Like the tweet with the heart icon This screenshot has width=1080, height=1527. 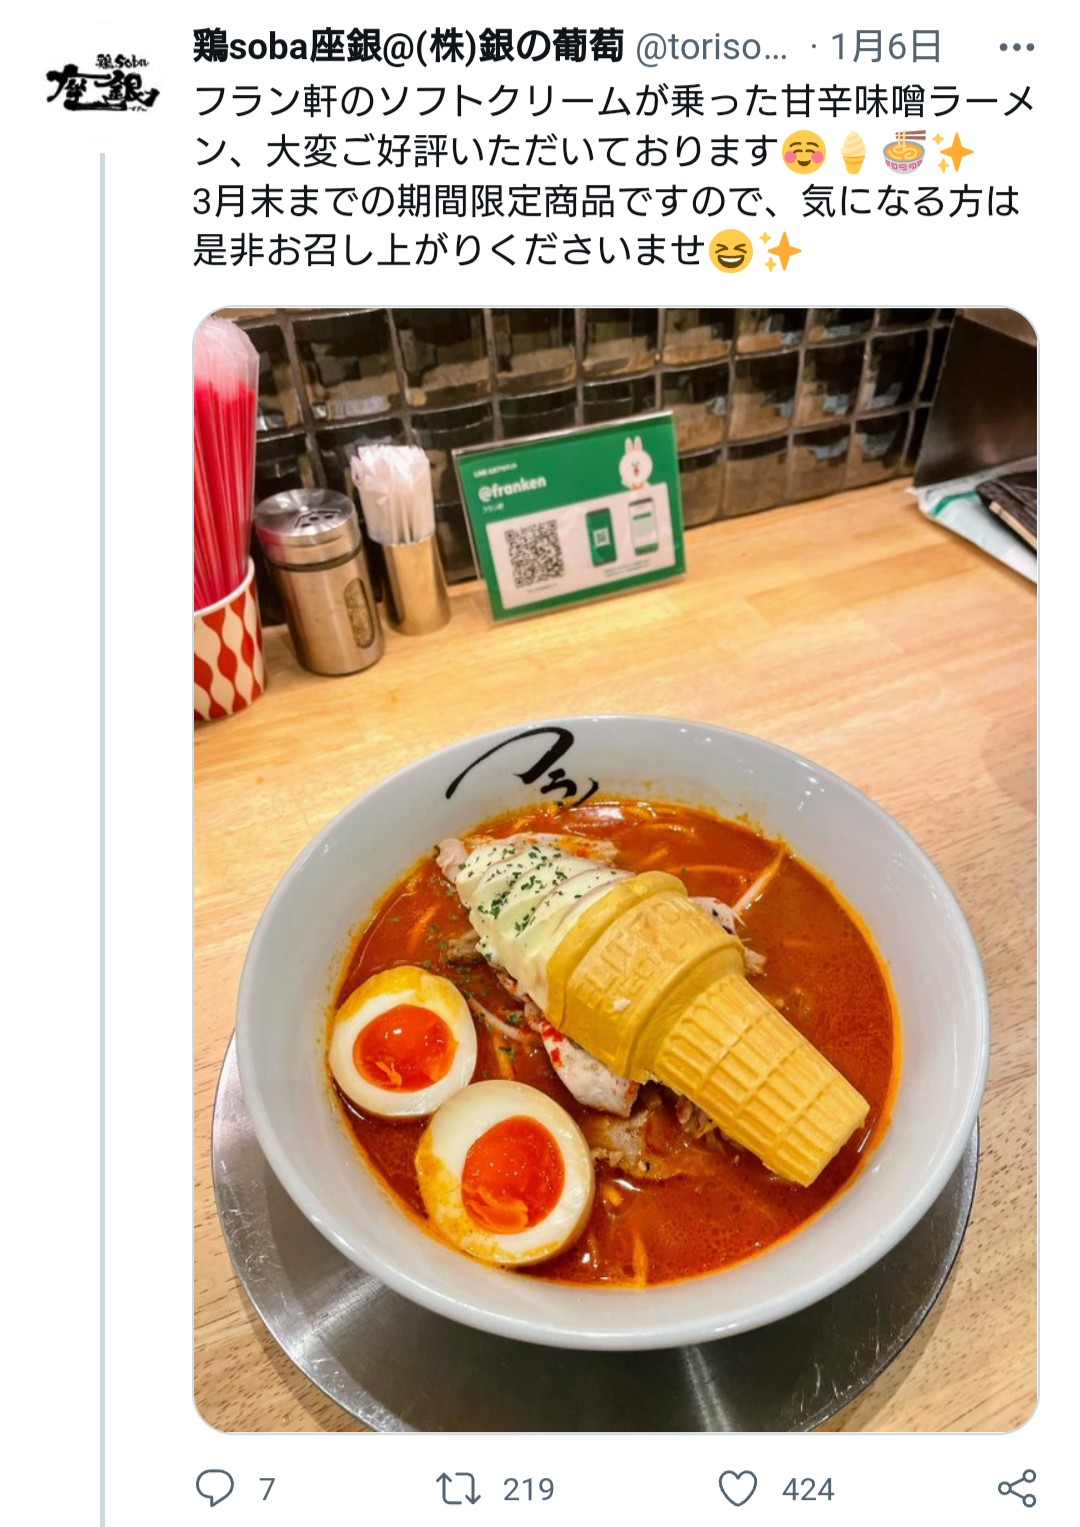click(x=738, y=1488)
